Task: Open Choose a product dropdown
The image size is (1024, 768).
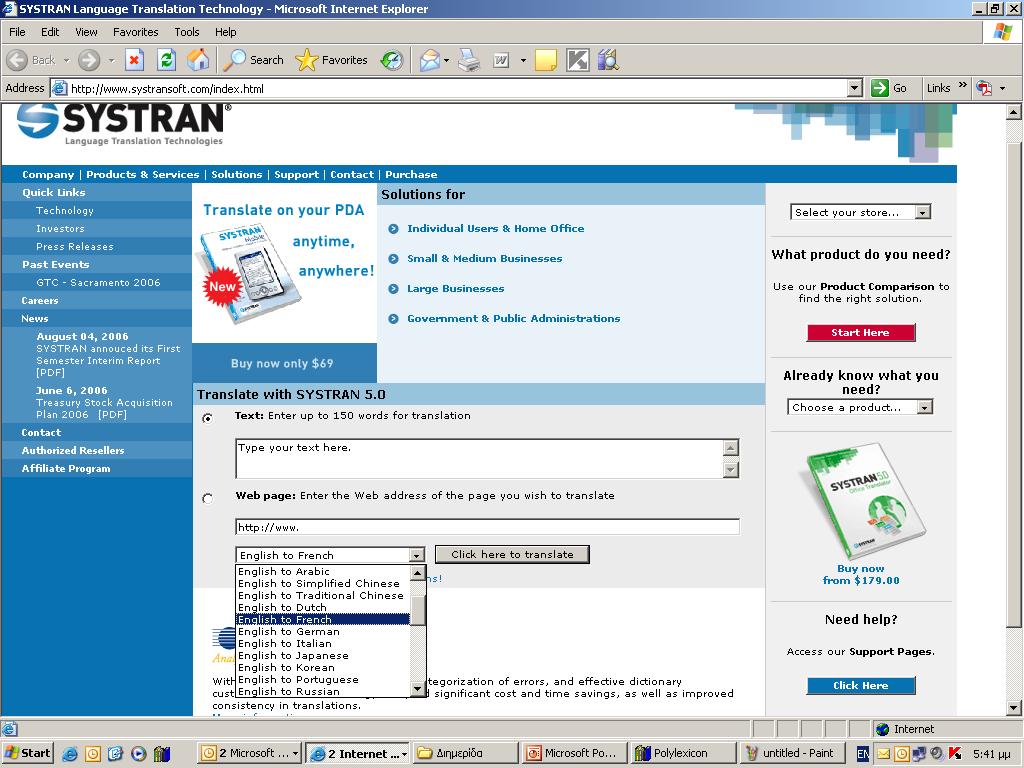Action: click(x=860, y=408)
